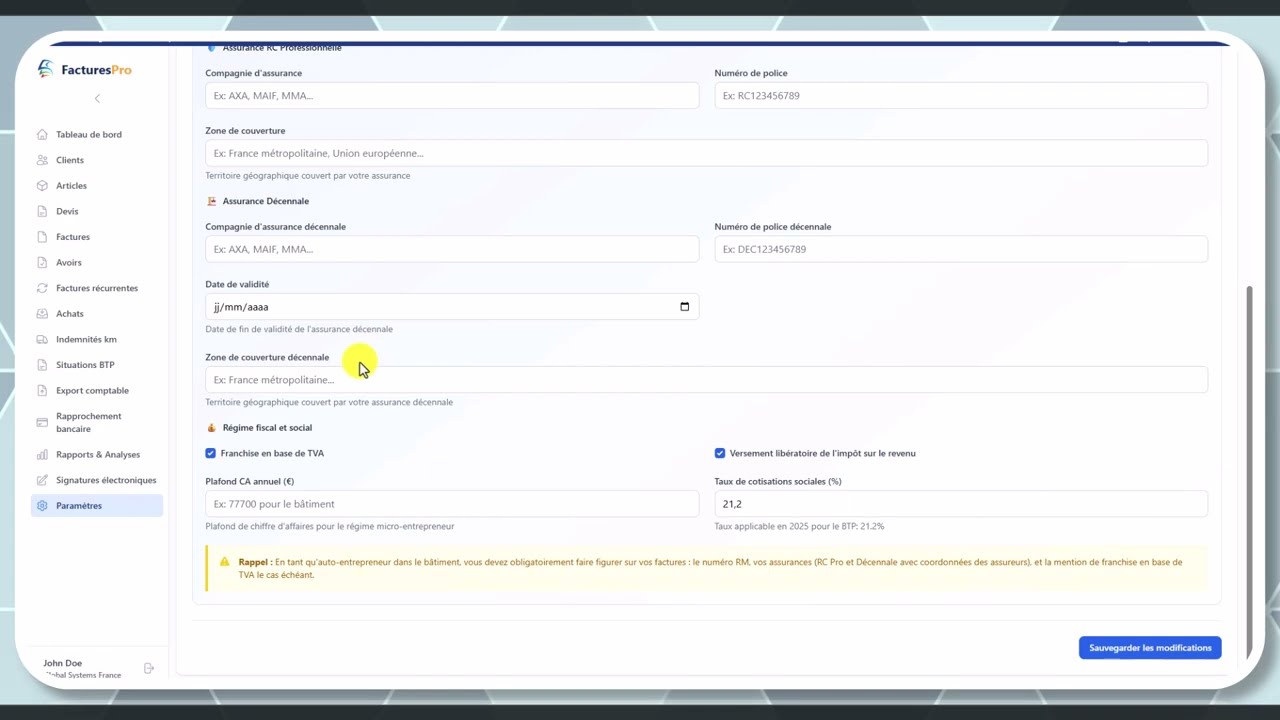Screen dimensions: 1280x720
Task: Focus the Numéro de police field
Action: point(961,96)
